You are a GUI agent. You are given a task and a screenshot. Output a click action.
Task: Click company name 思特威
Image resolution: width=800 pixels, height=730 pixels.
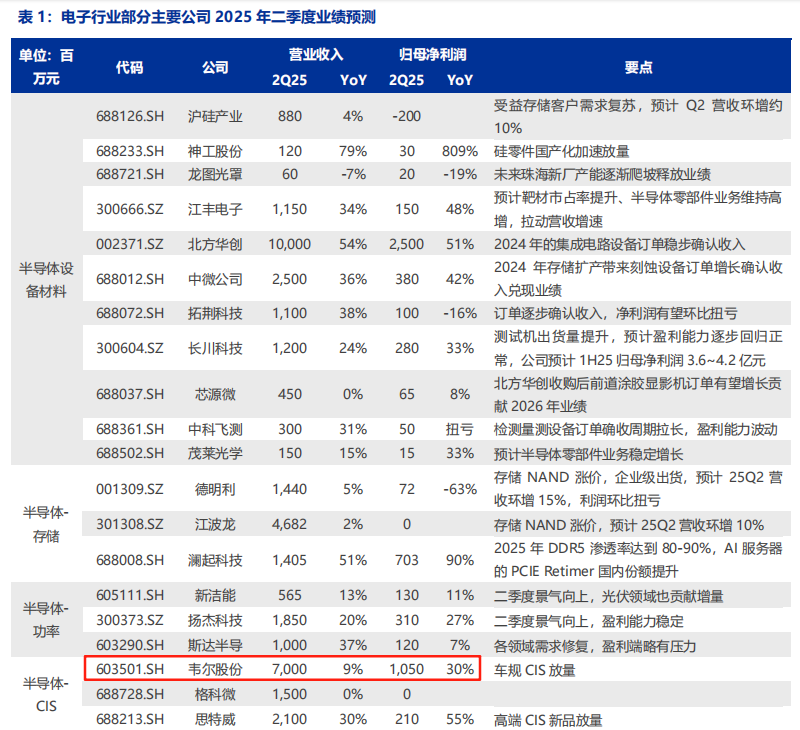tap(215, 719)
